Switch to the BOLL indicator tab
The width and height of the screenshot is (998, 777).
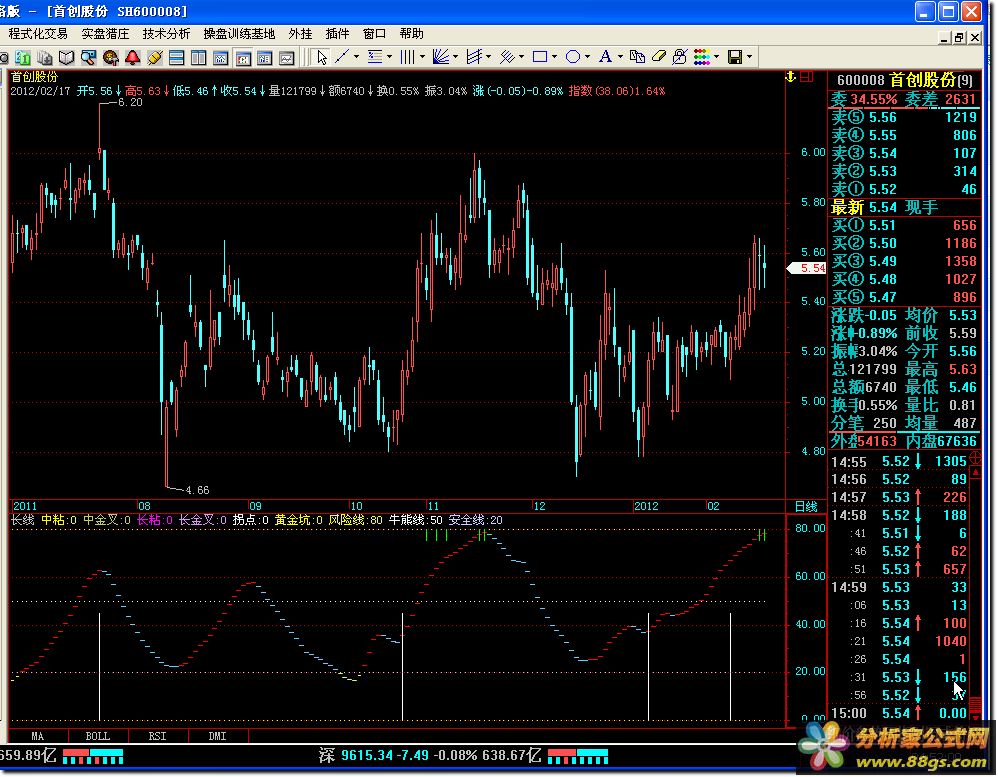point(98,736)
